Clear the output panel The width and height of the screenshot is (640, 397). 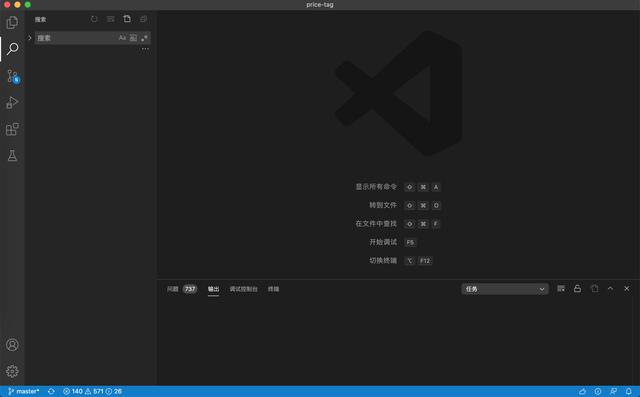pos(561,288)
